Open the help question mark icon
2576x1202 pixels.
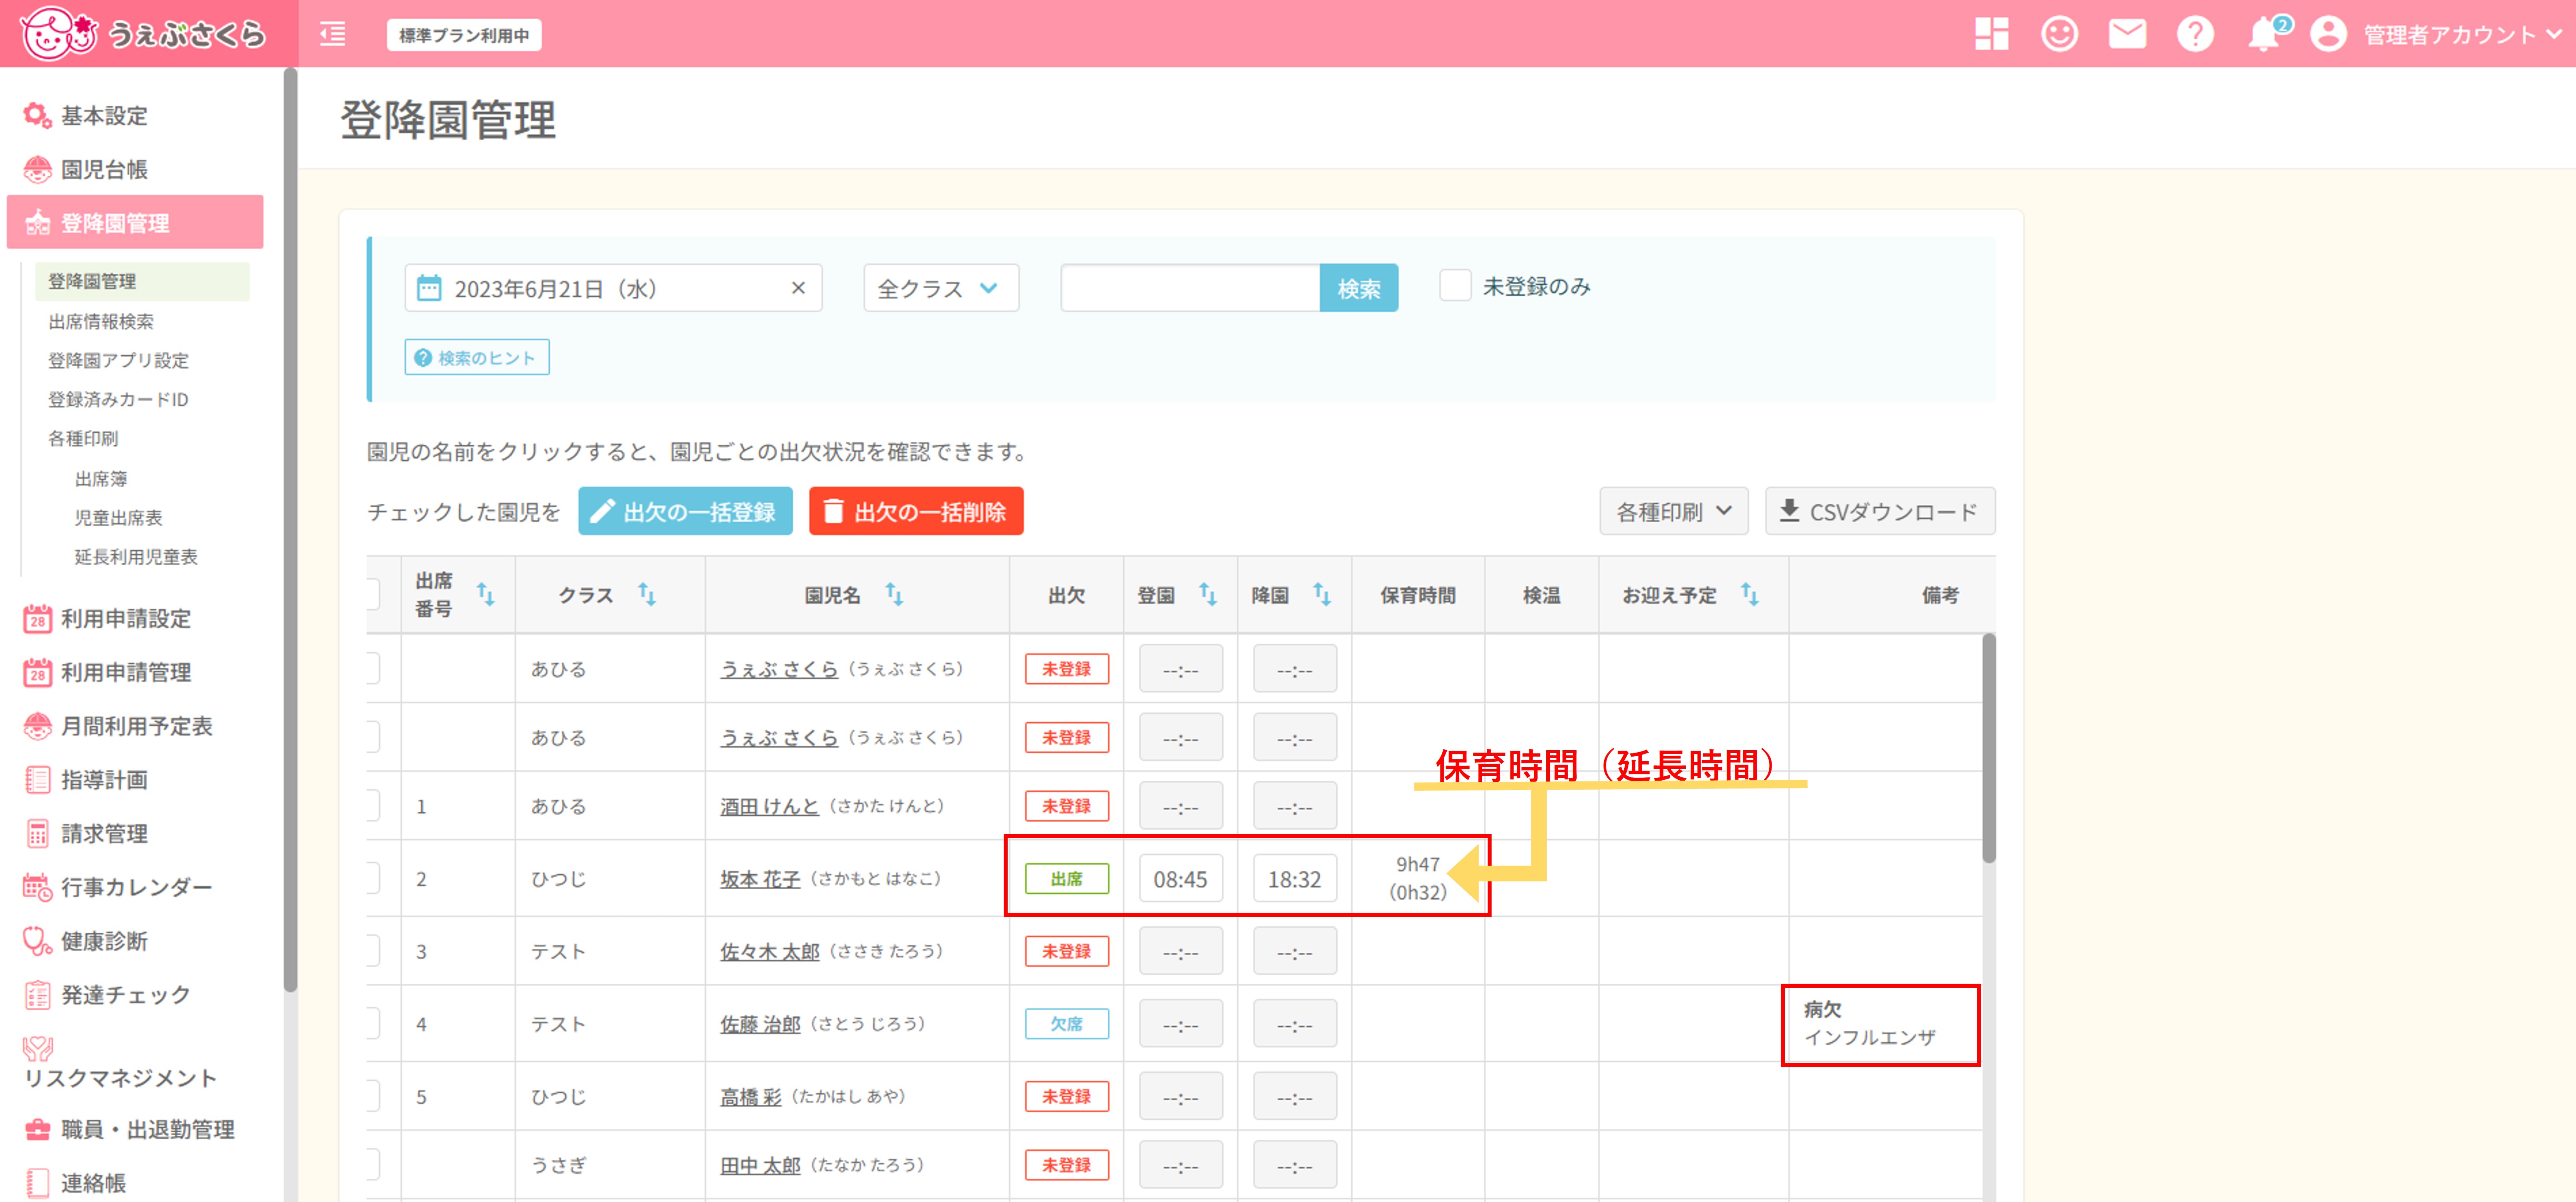(2195, 34)
